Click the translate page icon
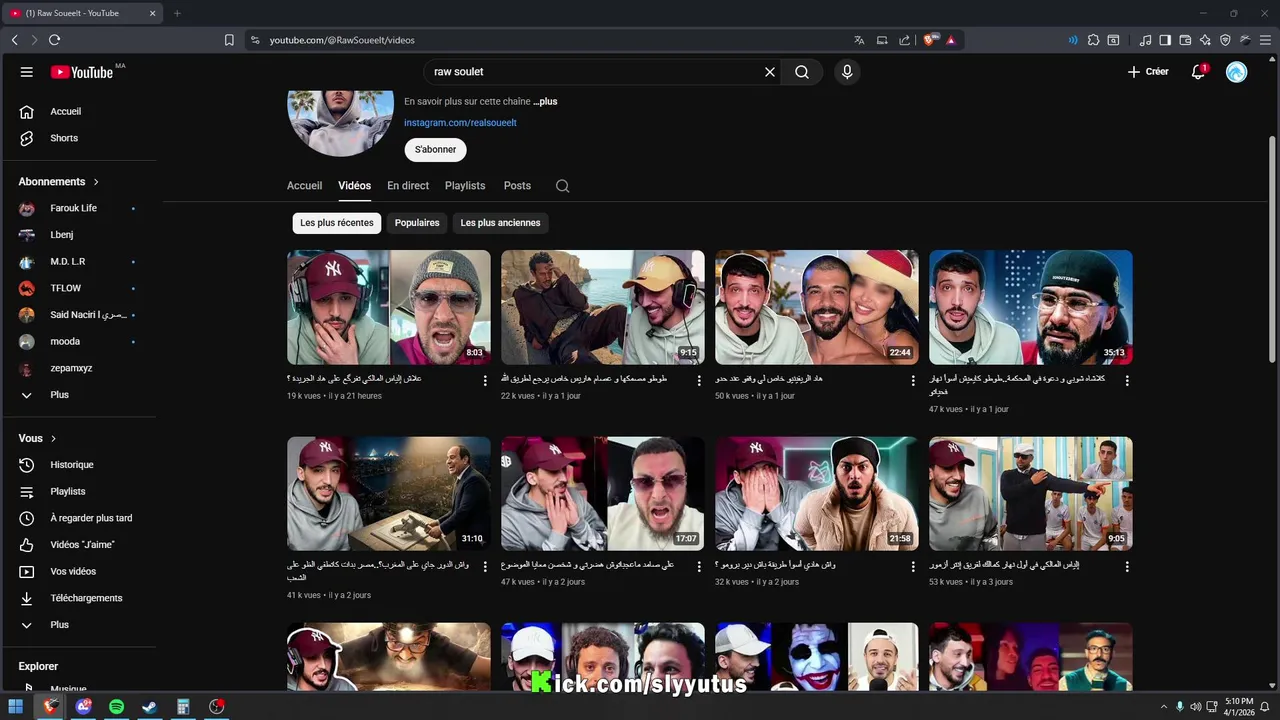The image size is (1280, 720). click(859, 40)
